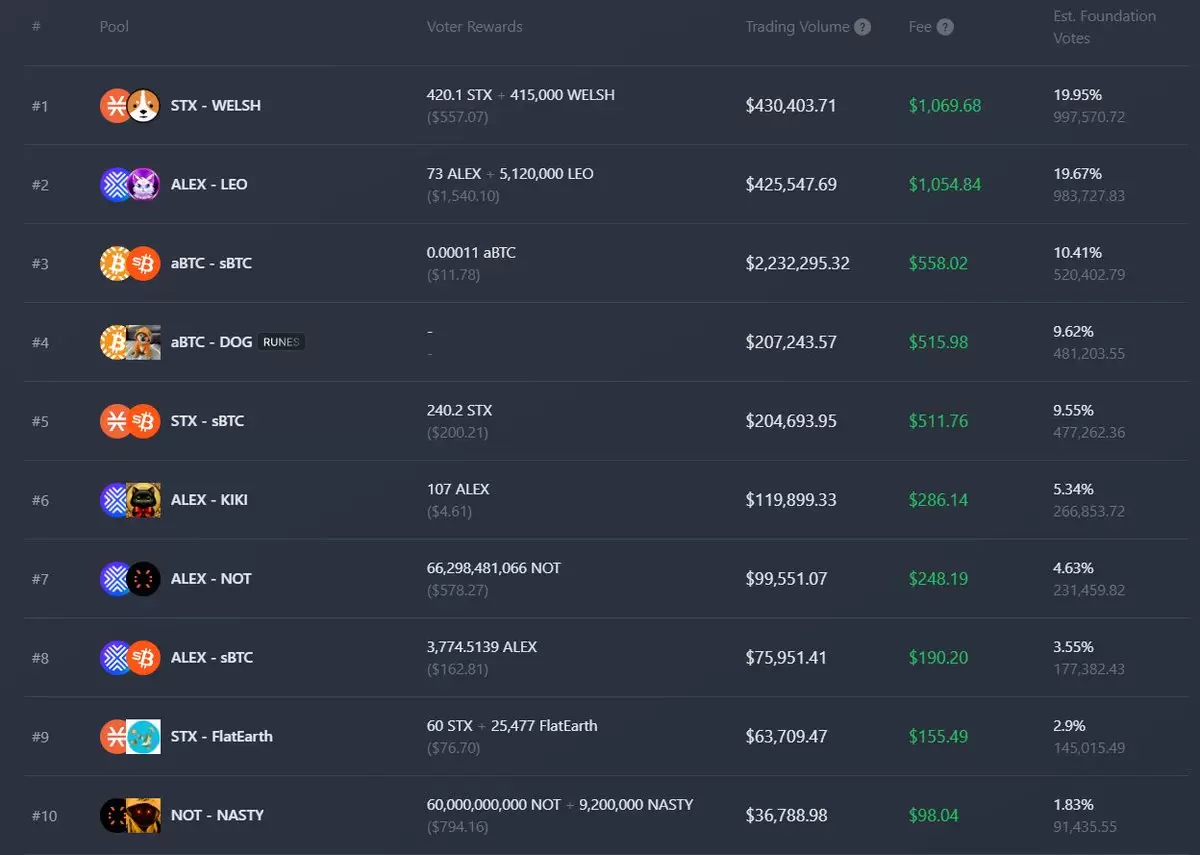
Task: Open the ALEX - sBTC pool name
Action: point(212,658)
